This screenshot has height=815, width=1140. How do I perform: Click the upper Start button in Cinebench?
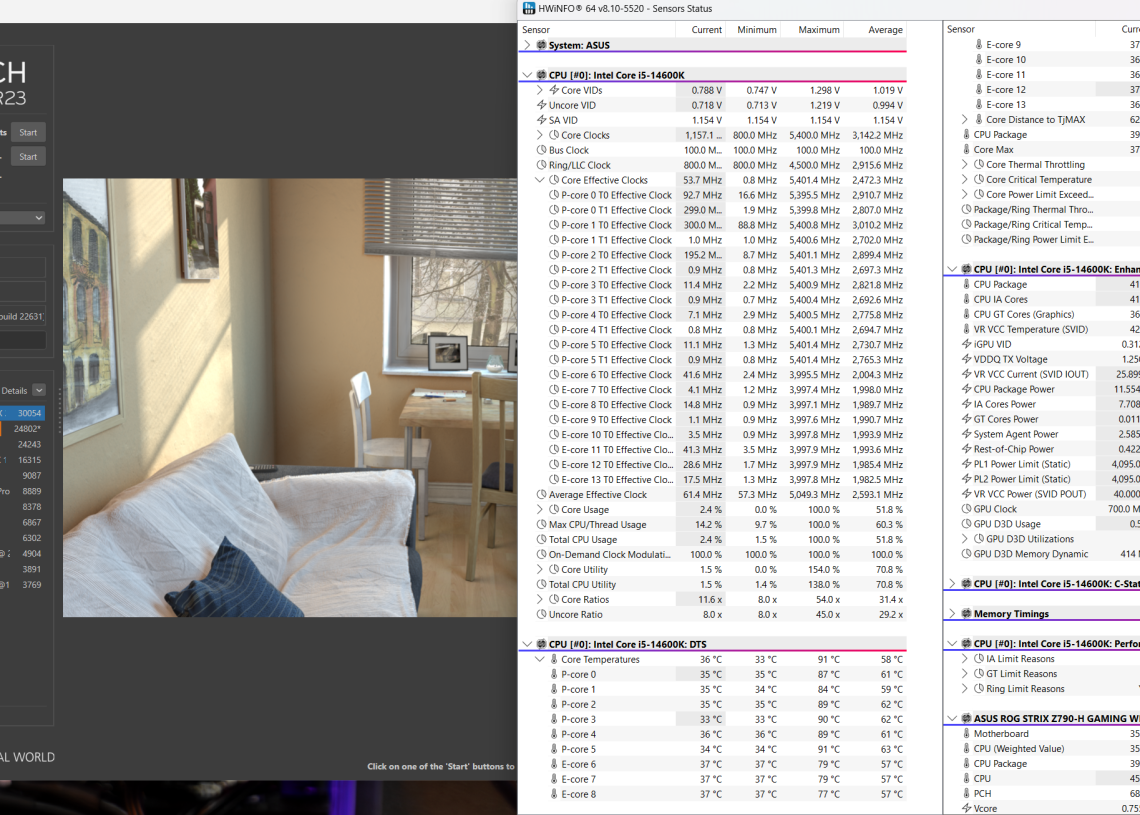tap(28, 132)
